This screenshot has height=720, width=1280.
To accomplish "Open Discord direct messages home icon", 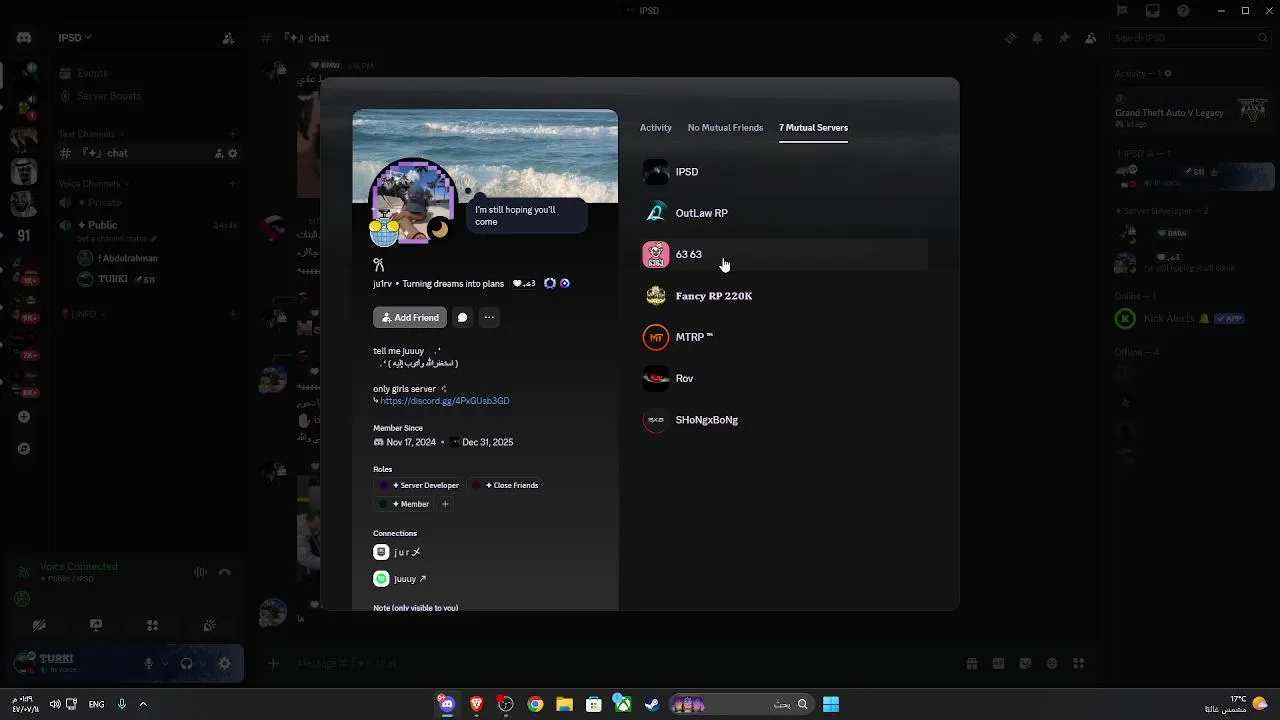I will pyautogui.click(x=24, y=38).
